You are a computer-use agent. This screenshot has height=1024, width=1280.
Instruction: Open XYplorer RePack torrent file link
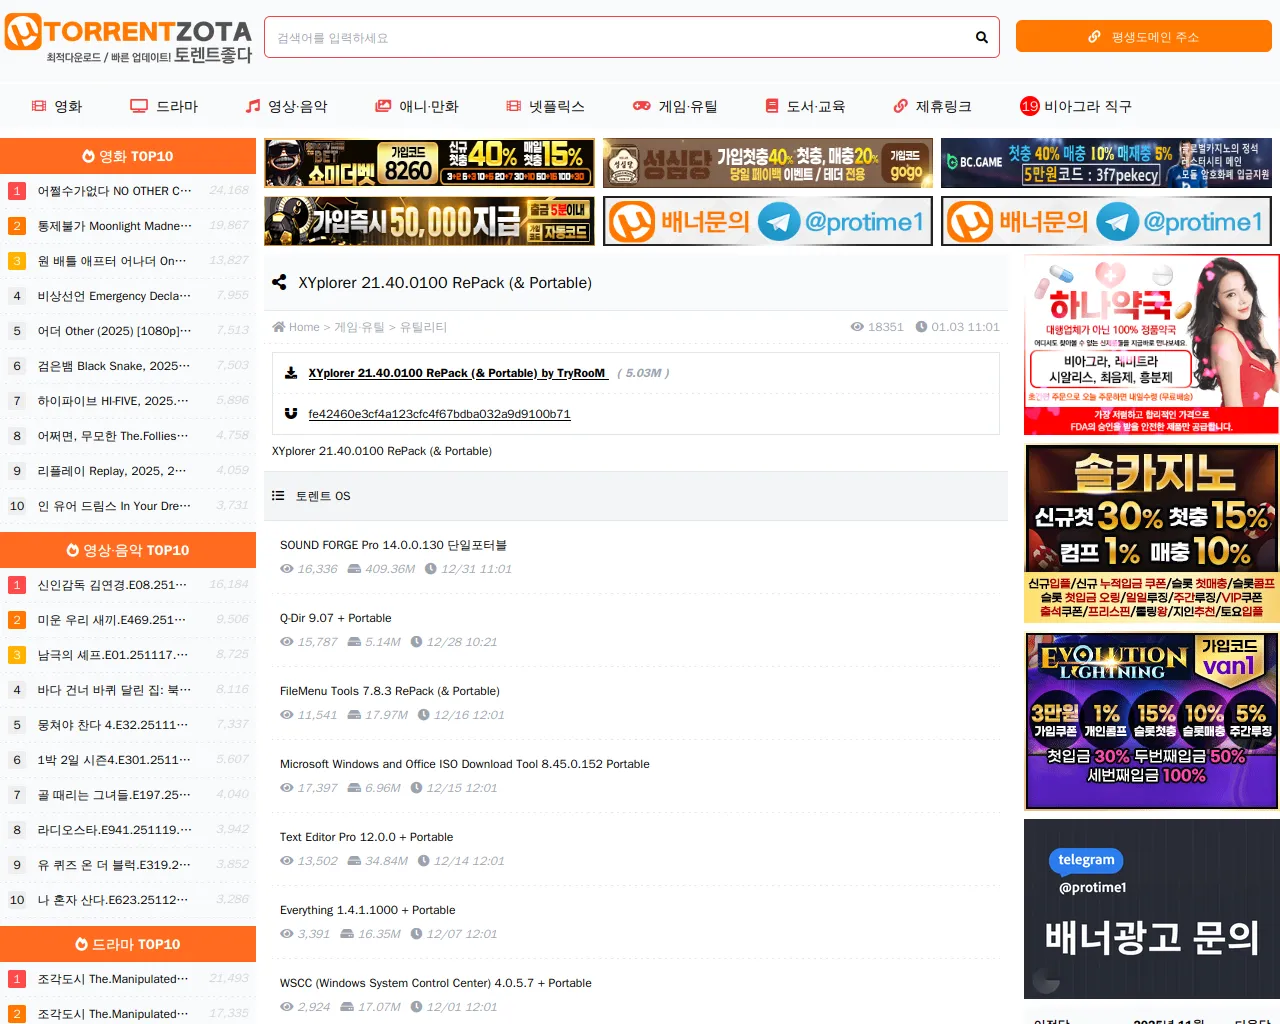coord(456,373)
